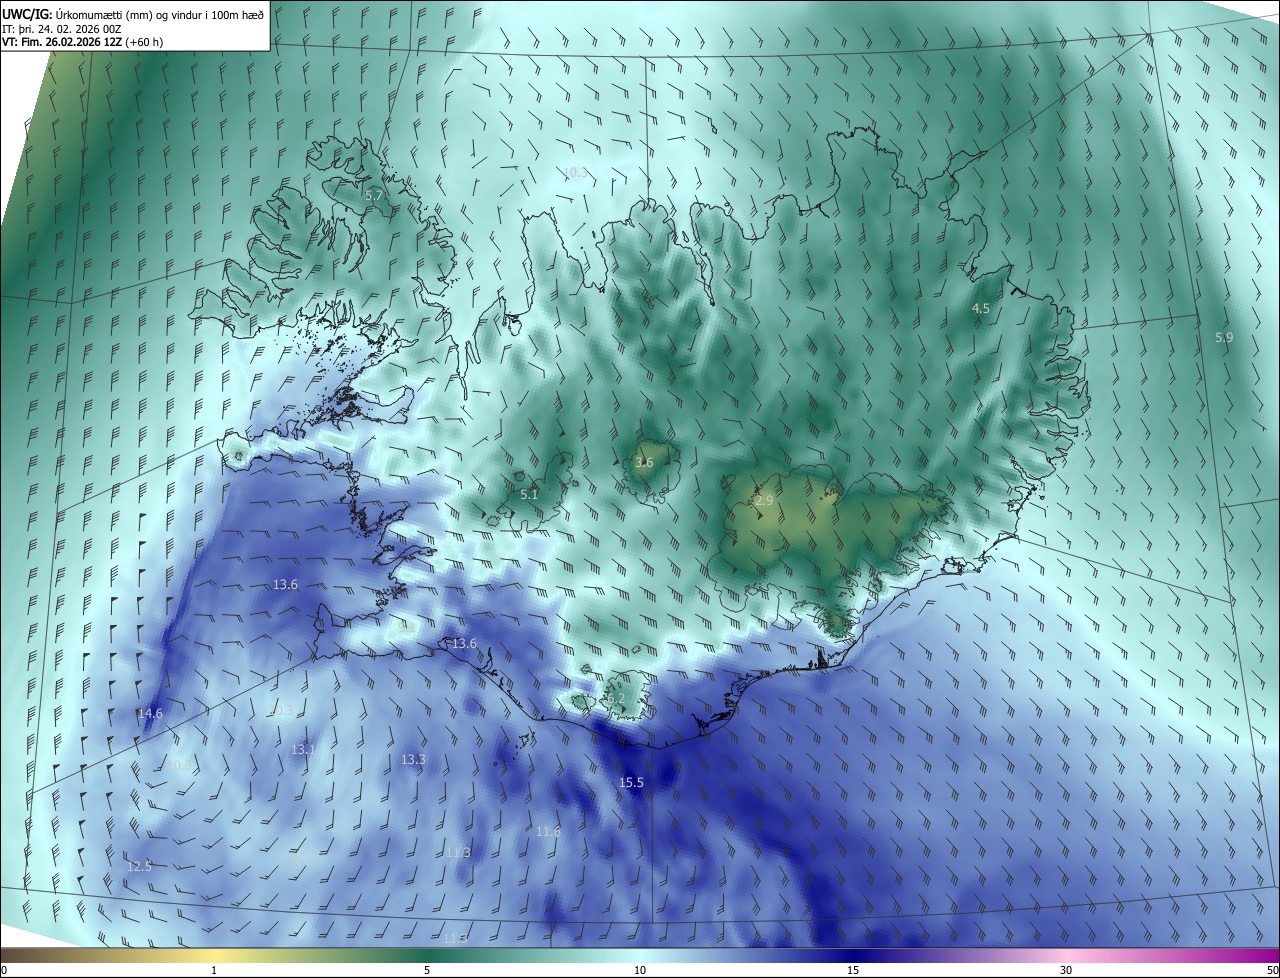The image size is (1280, 978).
Task: Click the 4.5 value in east Iceland
Action: pos(981,309)
